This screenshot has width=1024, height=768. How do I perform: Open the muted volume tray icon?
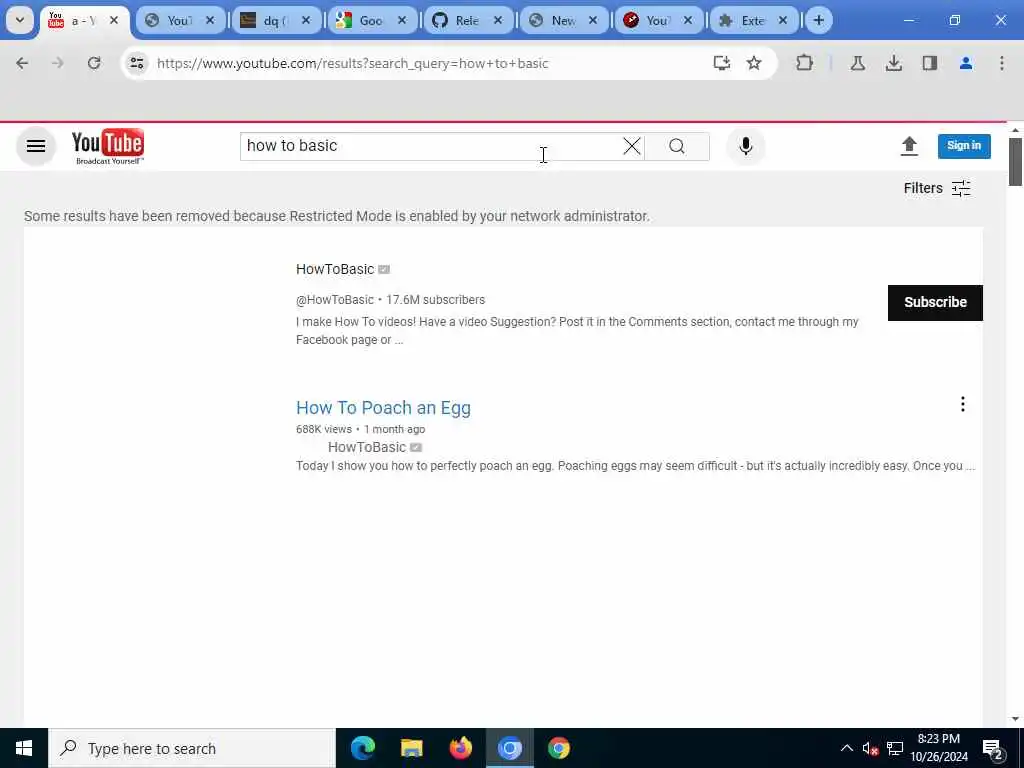coord(870,748)
